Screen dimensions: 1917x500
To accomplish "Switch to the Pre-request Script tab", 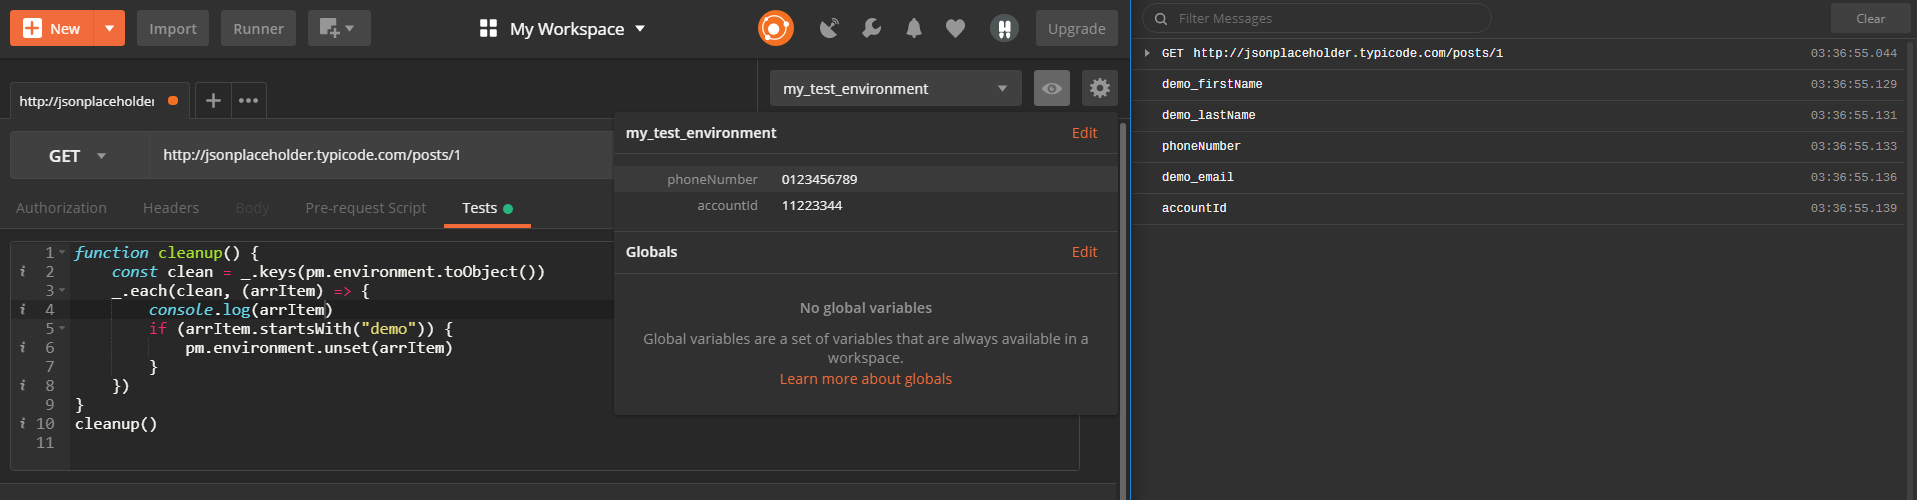I will pos(365,208).
